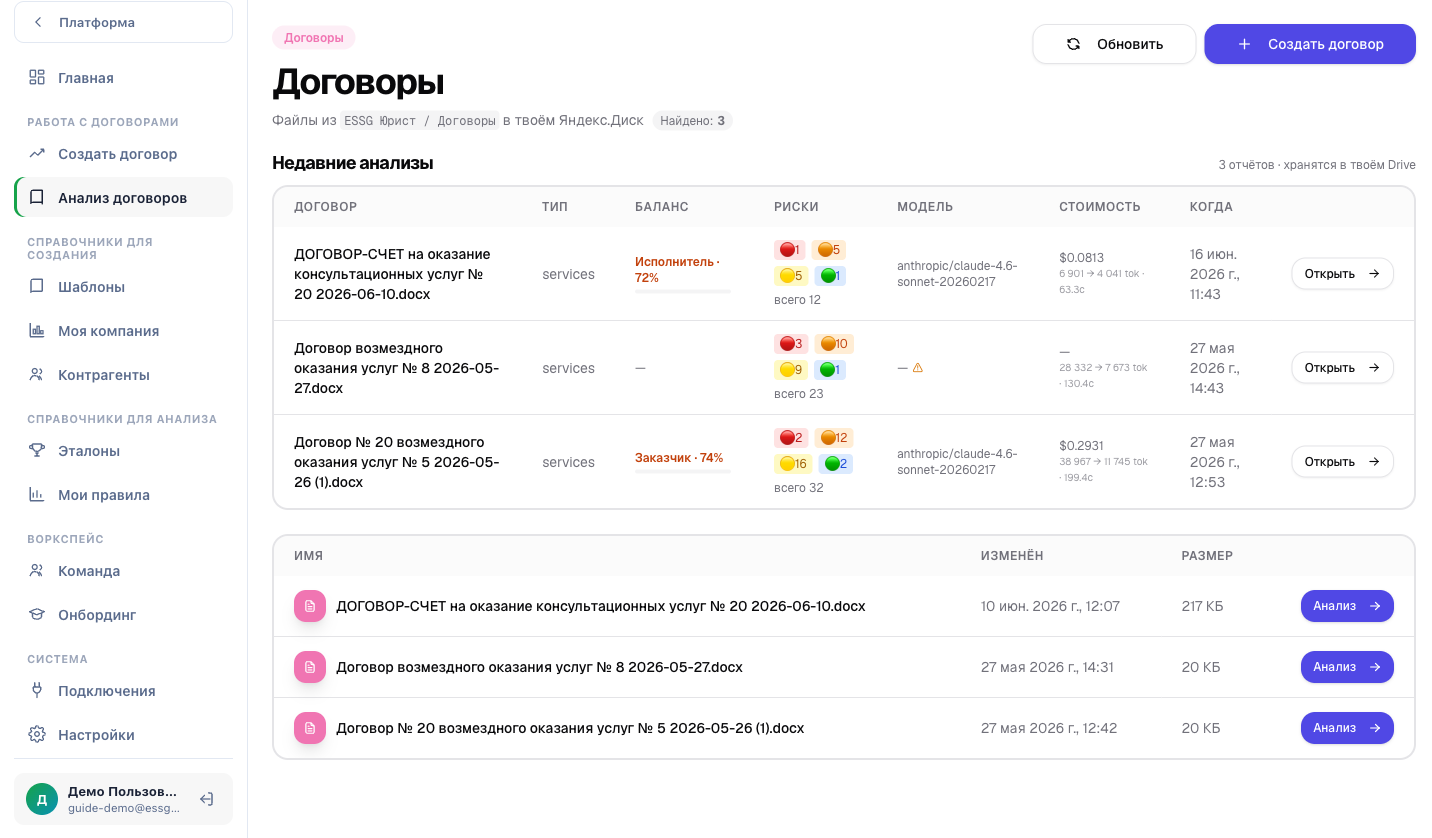Click file name Договор возмездного оказания услуг № 8 in files list

[539, 667]
